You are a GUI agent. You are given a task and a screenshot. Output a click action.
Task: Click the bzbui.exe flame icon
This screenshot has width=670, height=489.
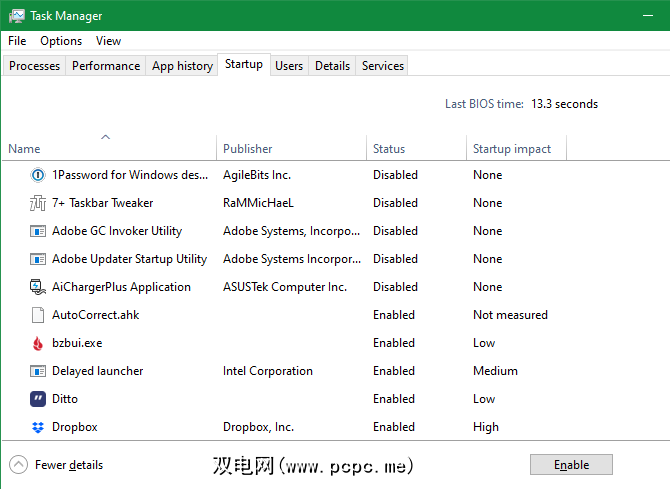pyautogui.click(x=38, y=343)
